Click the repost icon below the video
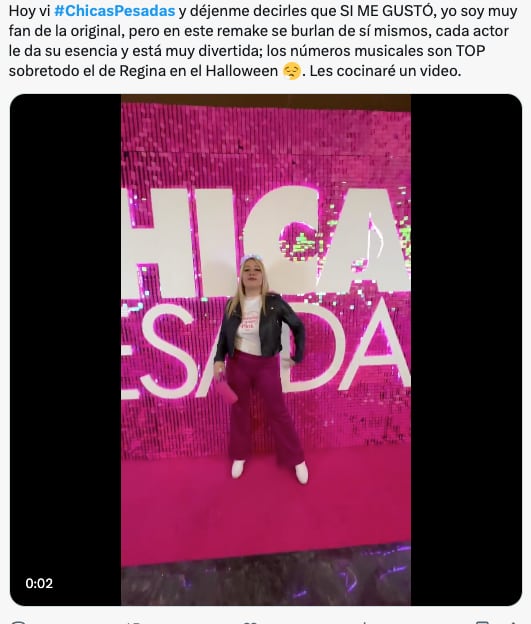The image size is (531, 624). click(133, 622)
